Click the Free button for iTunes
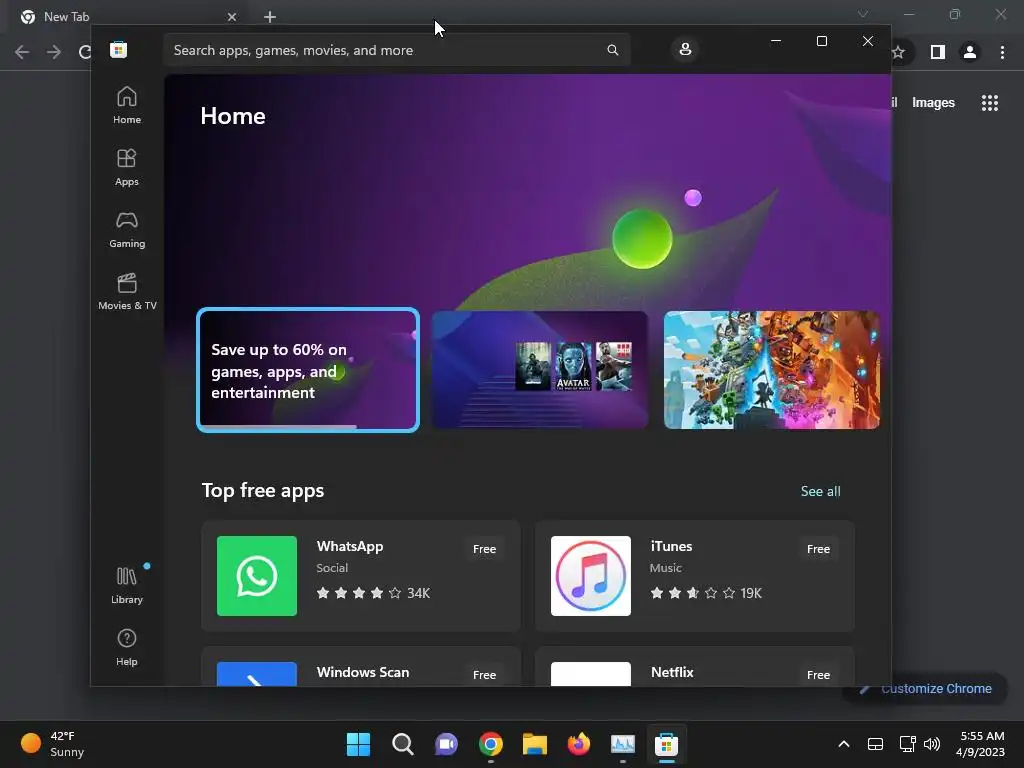The image size is (1024, 768). (818, 549)
